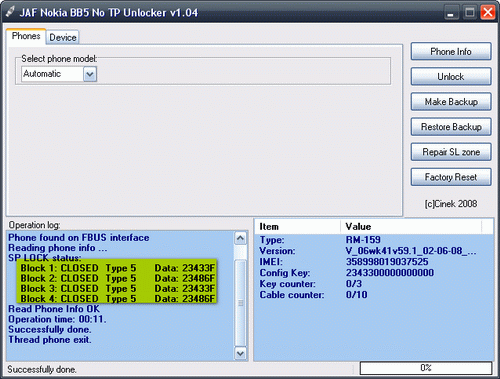The width and height of the screenshot is (500, 379).
Task: Close the JAF Unlocker window
Action: pos(488,13)
